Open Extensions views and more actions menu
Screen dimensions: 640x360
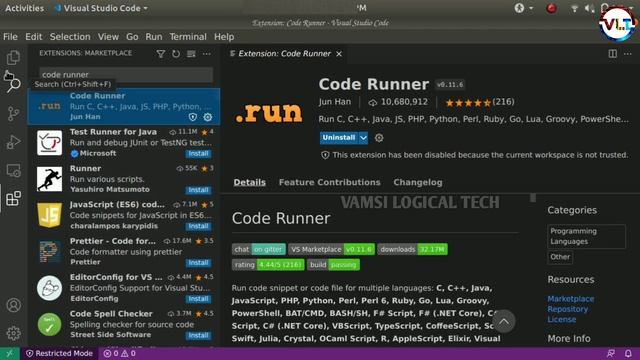(x=207, y=53)
